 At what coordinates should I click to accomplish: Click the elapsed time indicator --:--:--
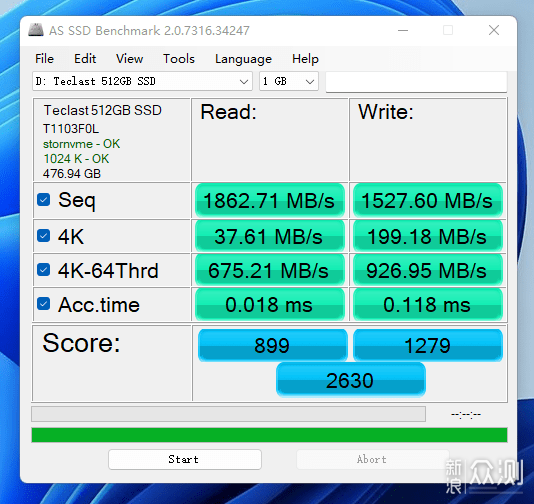point(466,414)
